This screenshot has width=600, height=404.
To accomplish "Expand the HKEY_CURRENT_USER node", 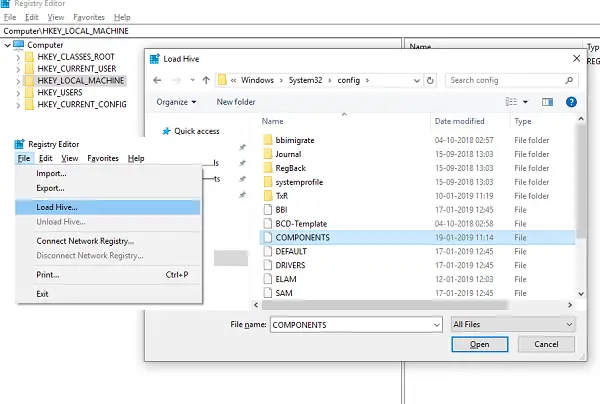I will tap(18, 69).
